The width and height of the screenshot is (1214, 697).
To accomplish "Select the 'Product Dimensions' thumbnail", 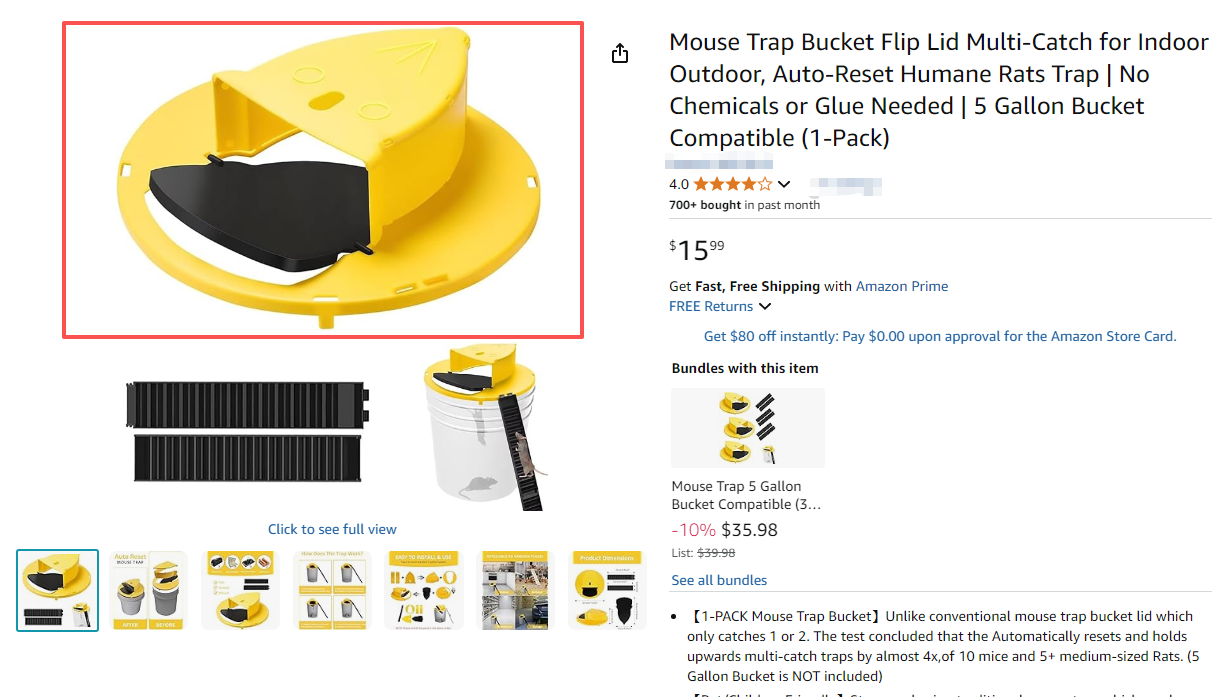I will tap(607, 590).
